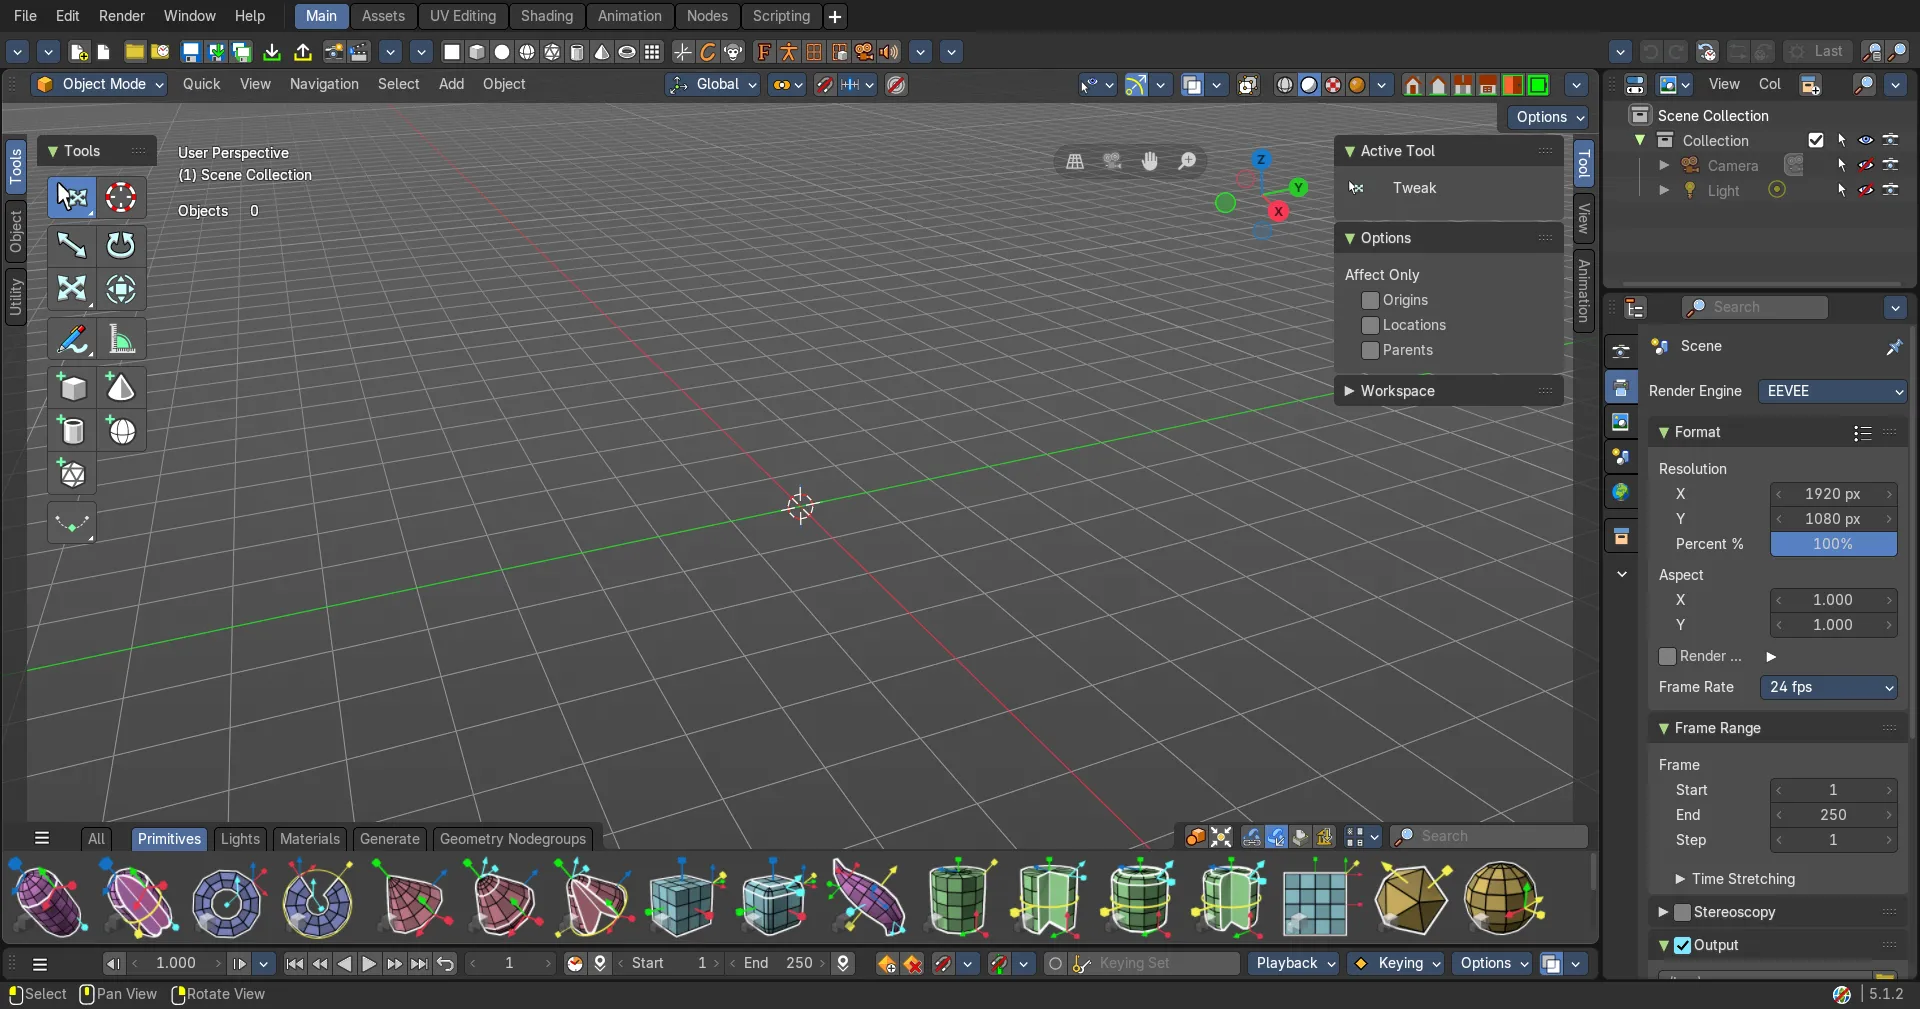Pick the Add Cube tool
This screenshot has height=1009, width=1920.
point(72,387)
